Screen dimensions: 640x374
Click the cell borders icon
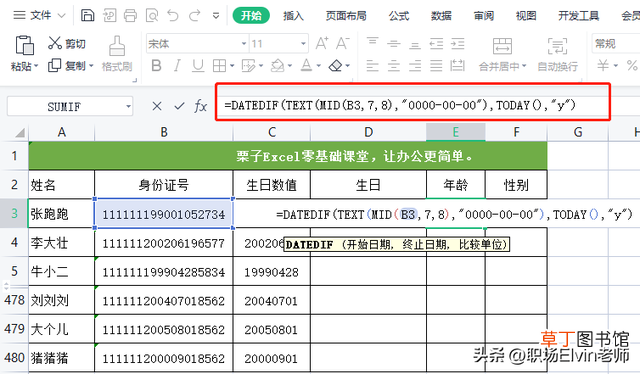pos(219,65)
